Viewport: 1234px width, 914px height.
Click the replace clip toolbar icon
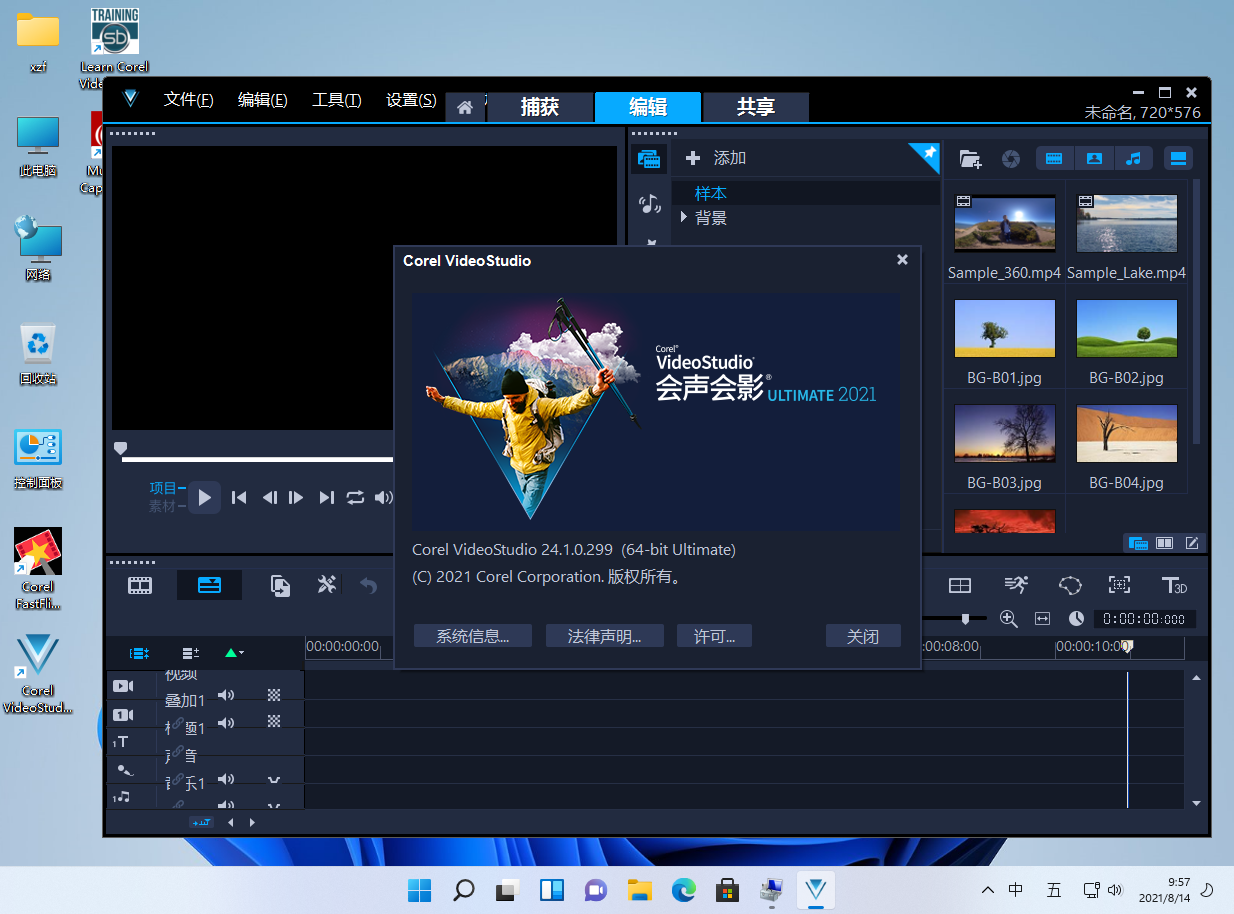[x=281, y=585]
